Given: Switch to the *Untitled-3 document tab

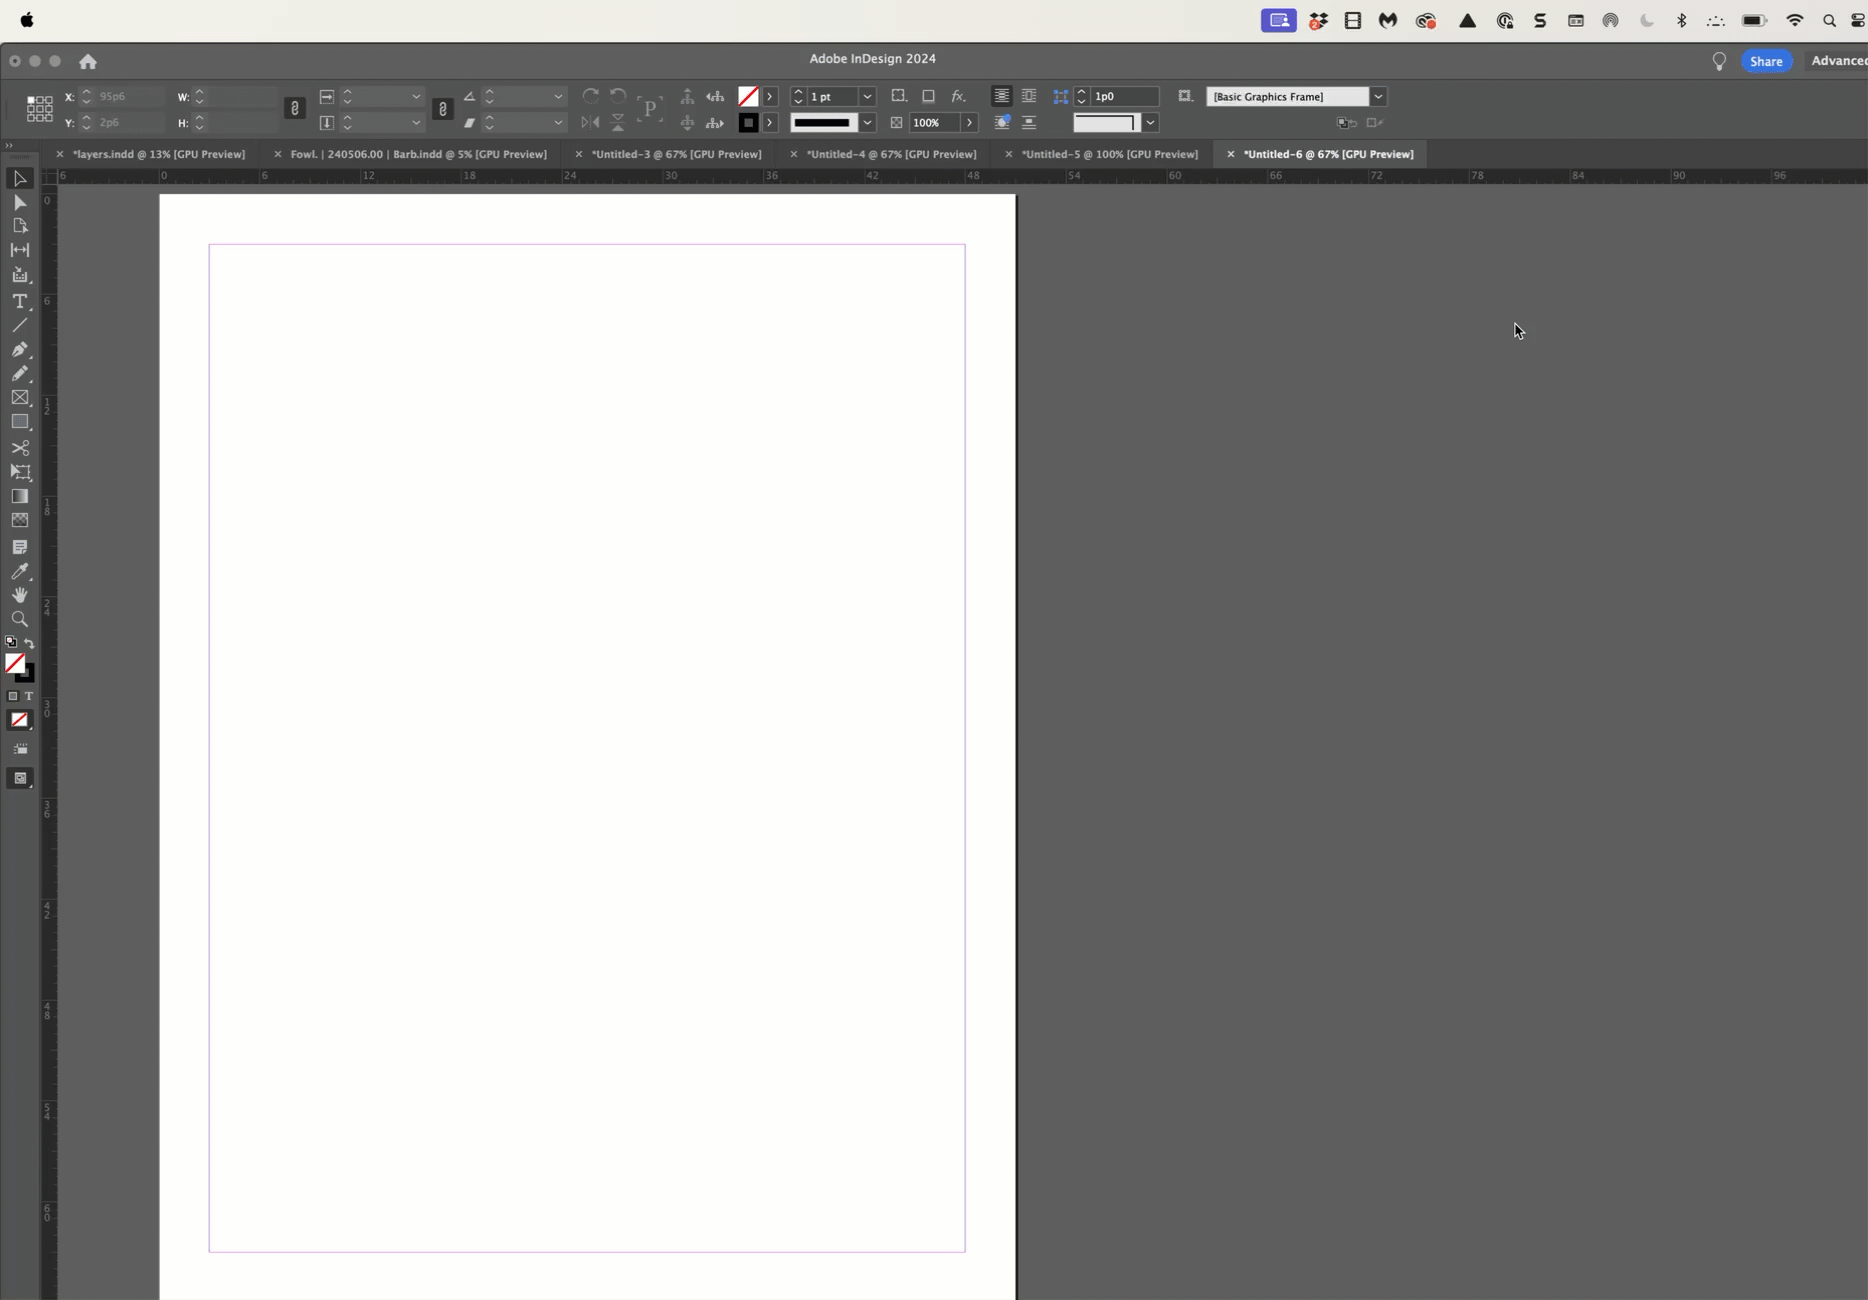Looking at the screenshot, I should coord(676,154).
